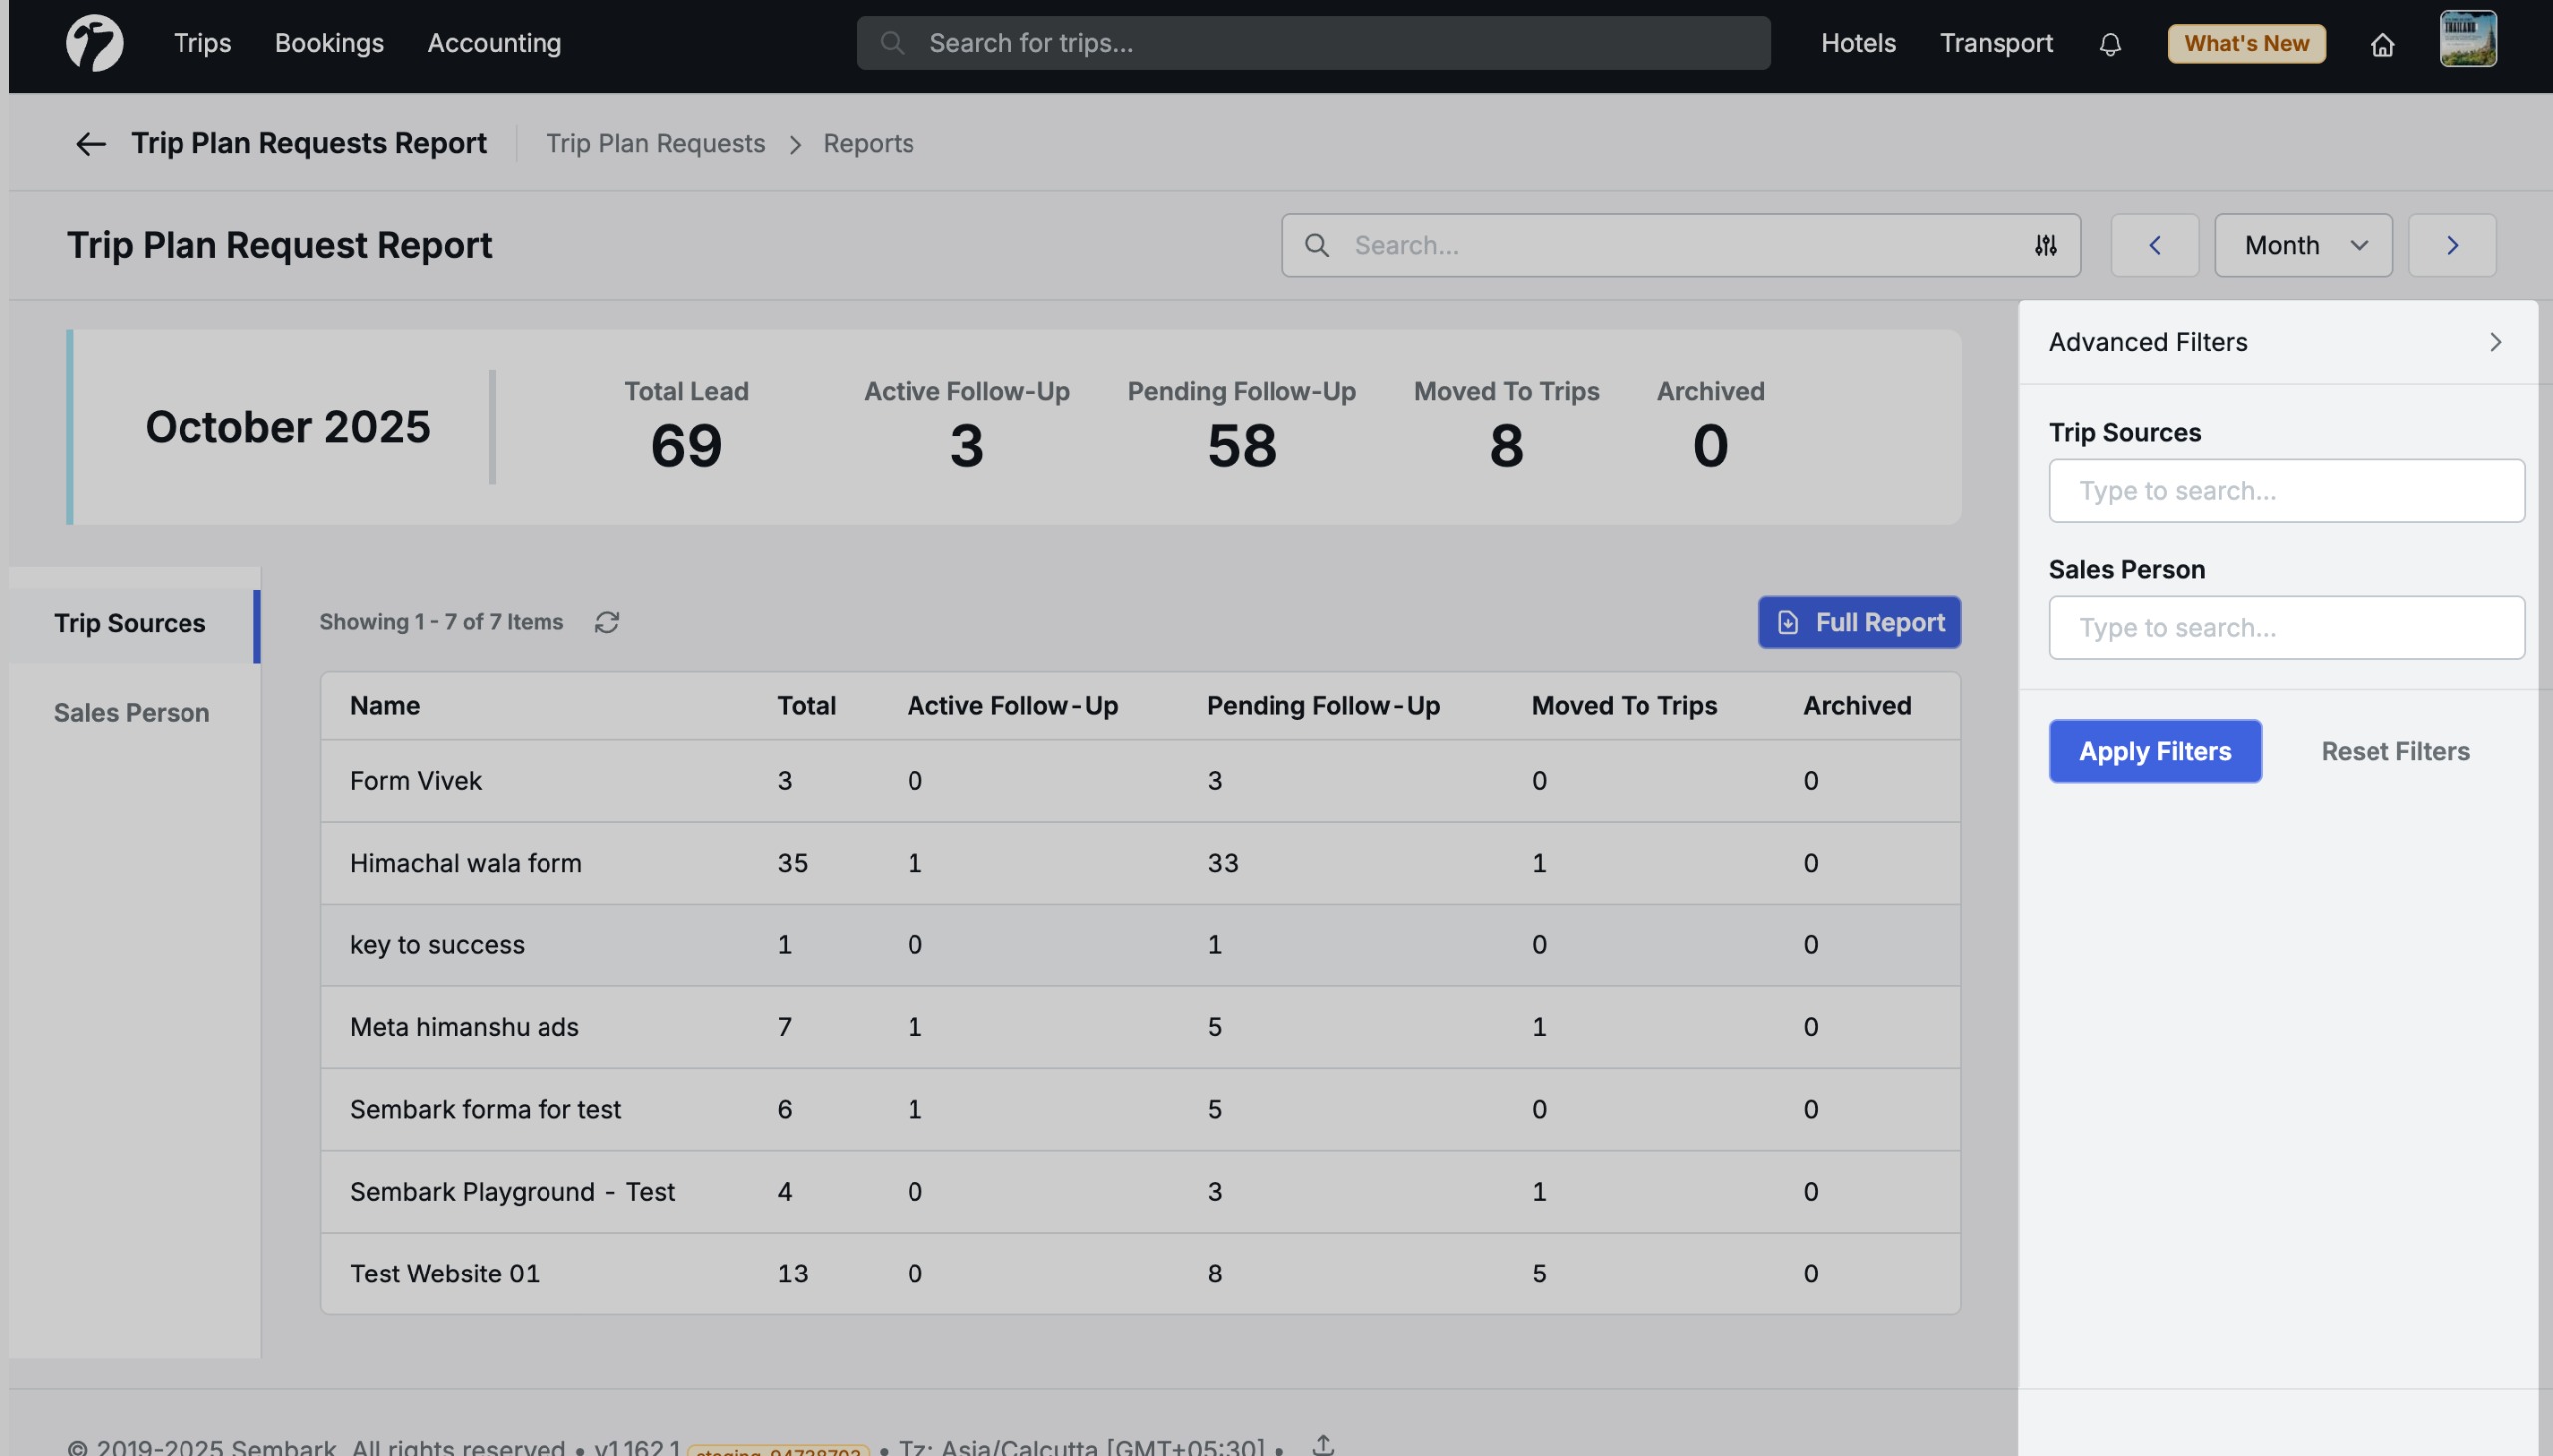The width and height of the screenshot is (2553, 1456).
Task: Select the Accounting menu item
Action: (x=493, y=43)
